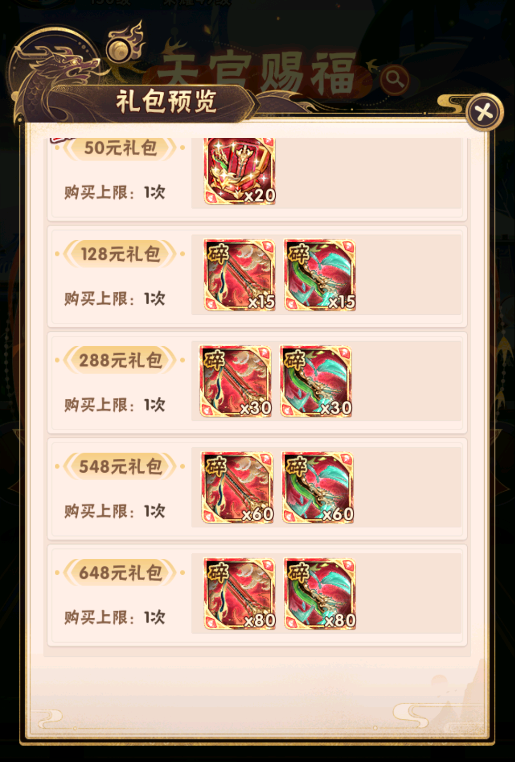Tap the x20 red treasure chest icon

pos(240,171)
